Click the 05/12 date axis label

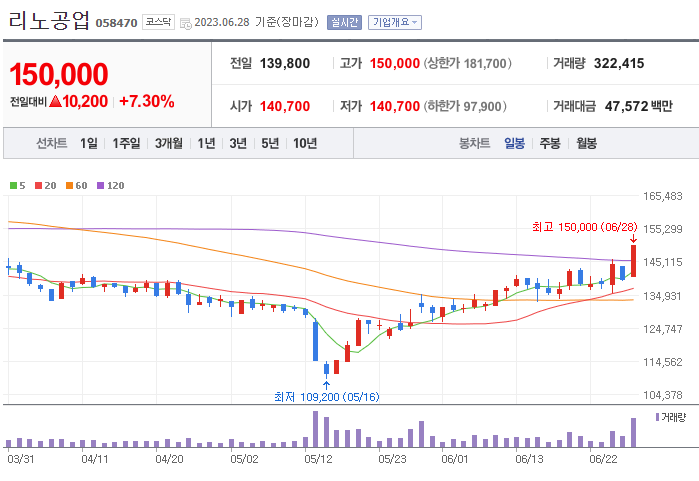(x=318, y=459)
